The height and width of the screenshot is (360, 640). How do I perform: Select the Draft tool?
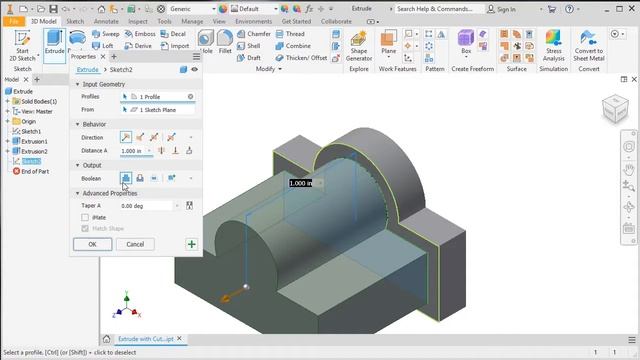coord(249,58)
